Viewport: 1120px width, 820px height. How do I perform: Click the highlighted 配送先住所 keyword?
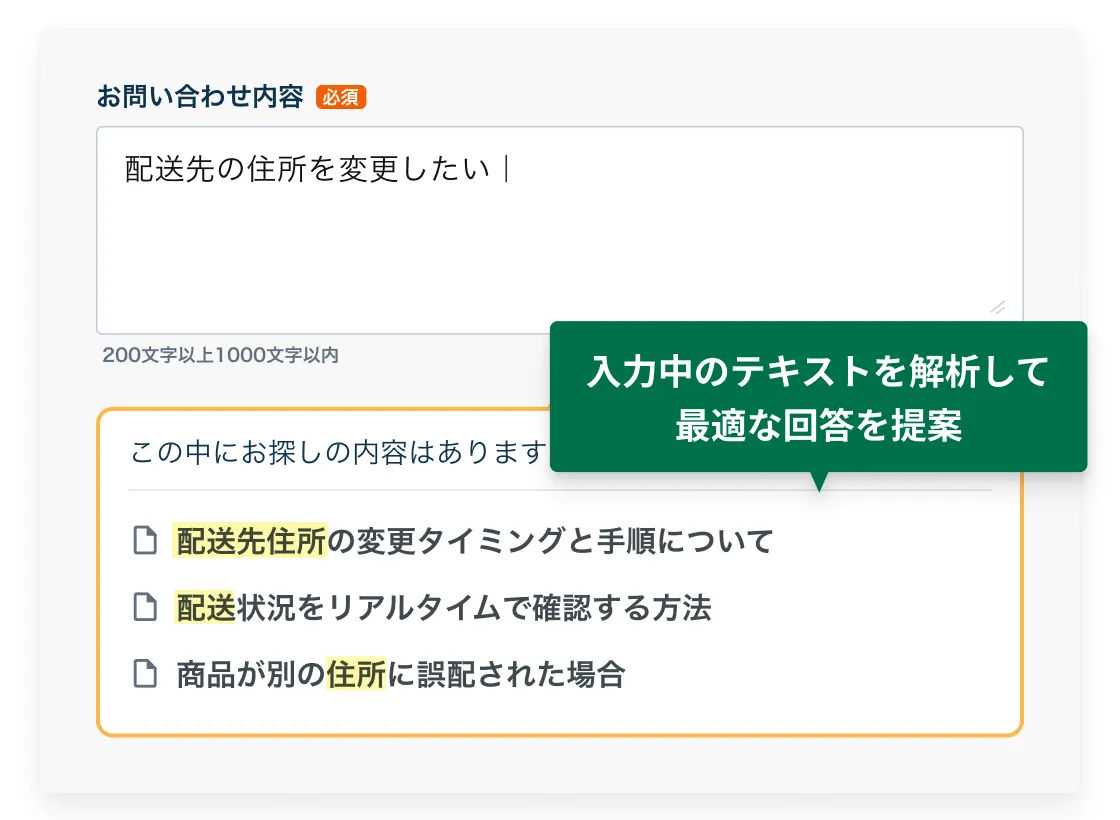(251, 541)
